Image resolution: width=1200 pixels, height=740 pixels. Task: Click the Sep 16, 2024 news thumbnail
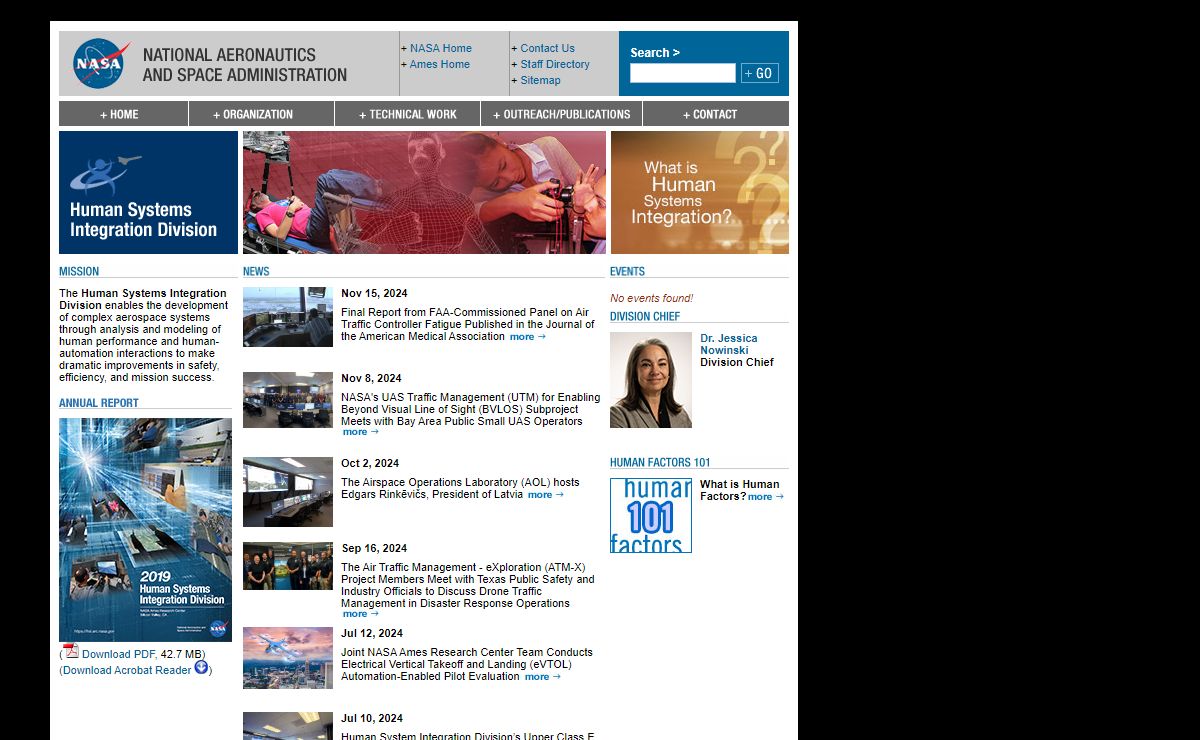tap(288, 566)
